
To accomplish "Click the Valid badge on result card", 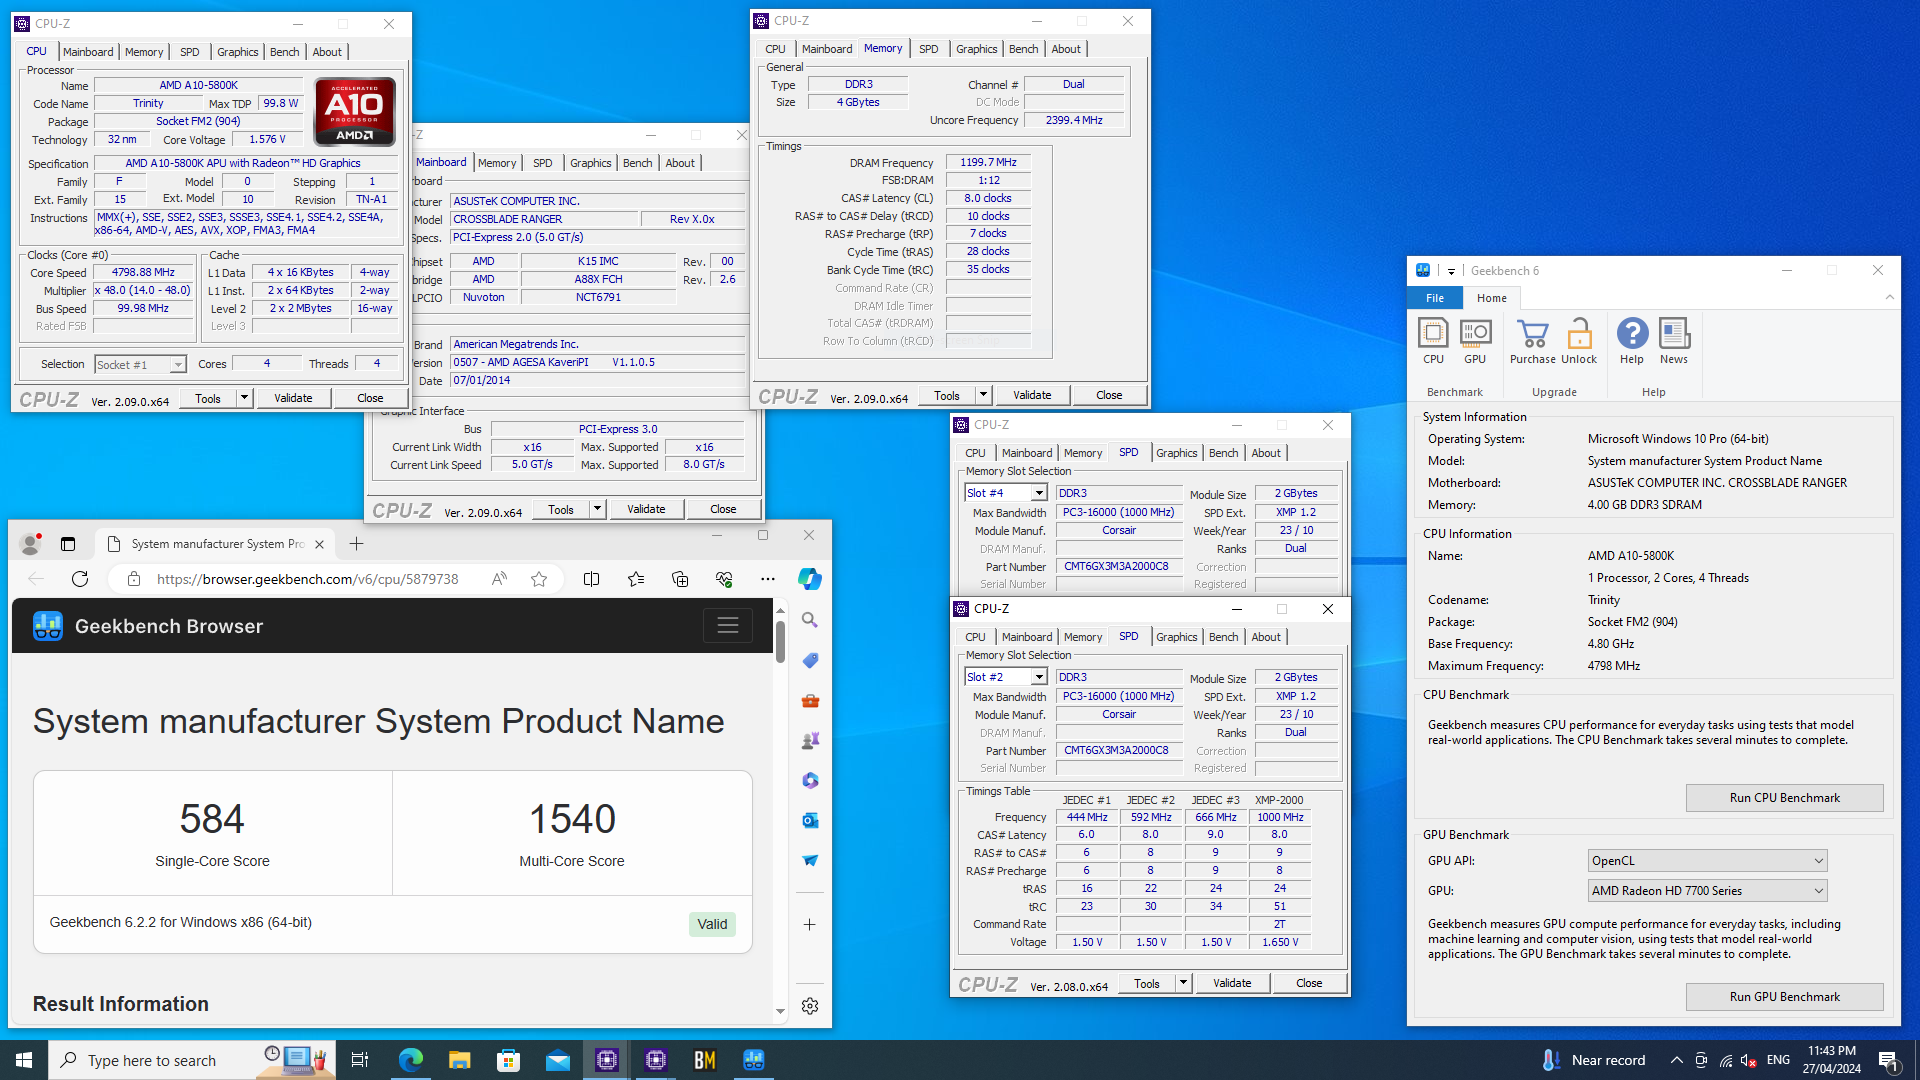I will 712,924.
